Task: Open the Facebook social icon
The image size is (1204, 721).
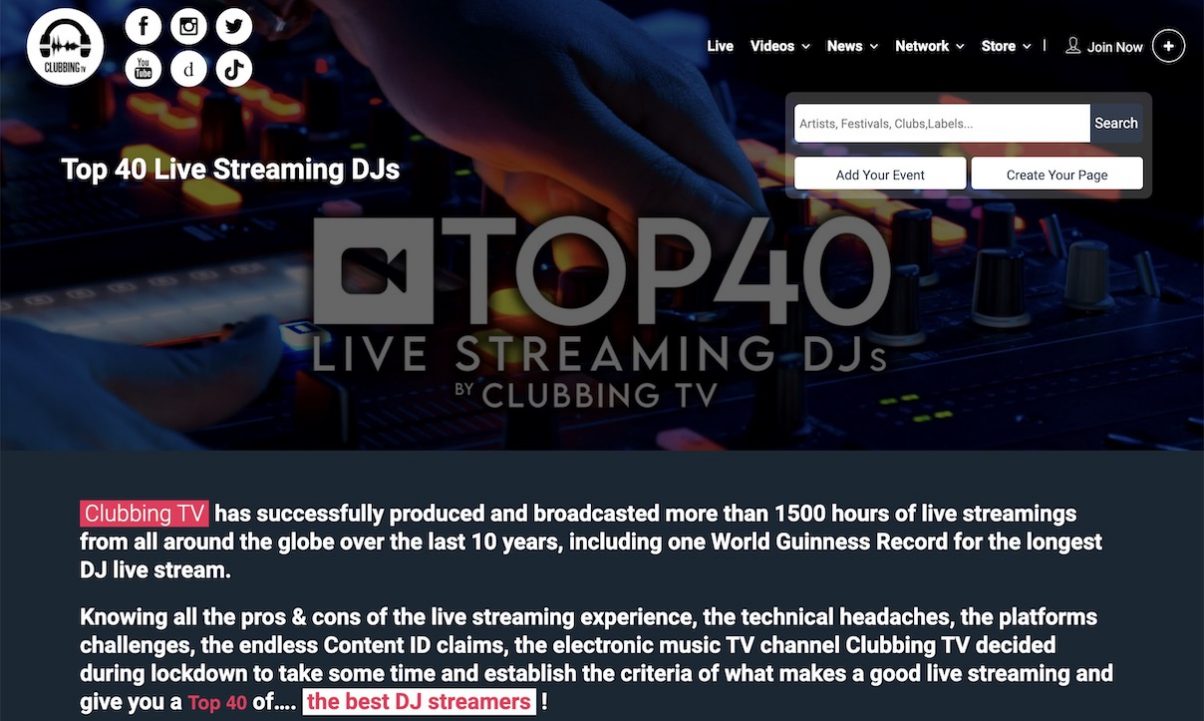Action: pyautogui.click(x=142, y=26)
